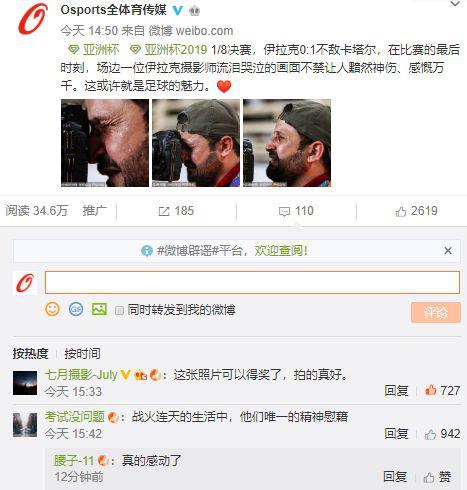
Task: Like the post with the 2619 thumbs-up icon
Action: (x=401, y=211)
